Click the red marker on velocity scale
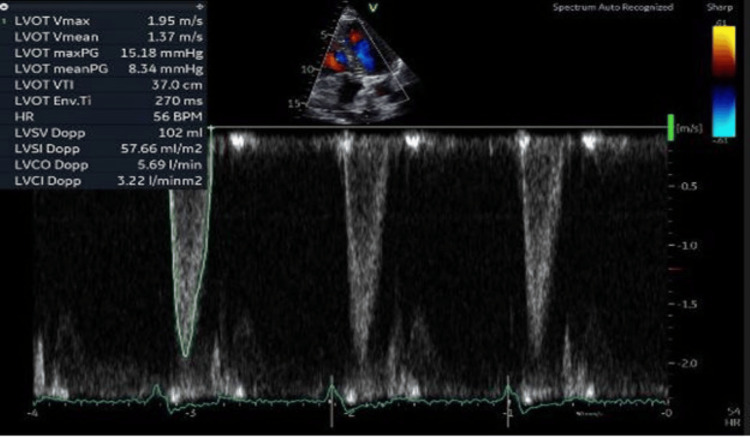750x437 pixels. (x=676, y=269)
